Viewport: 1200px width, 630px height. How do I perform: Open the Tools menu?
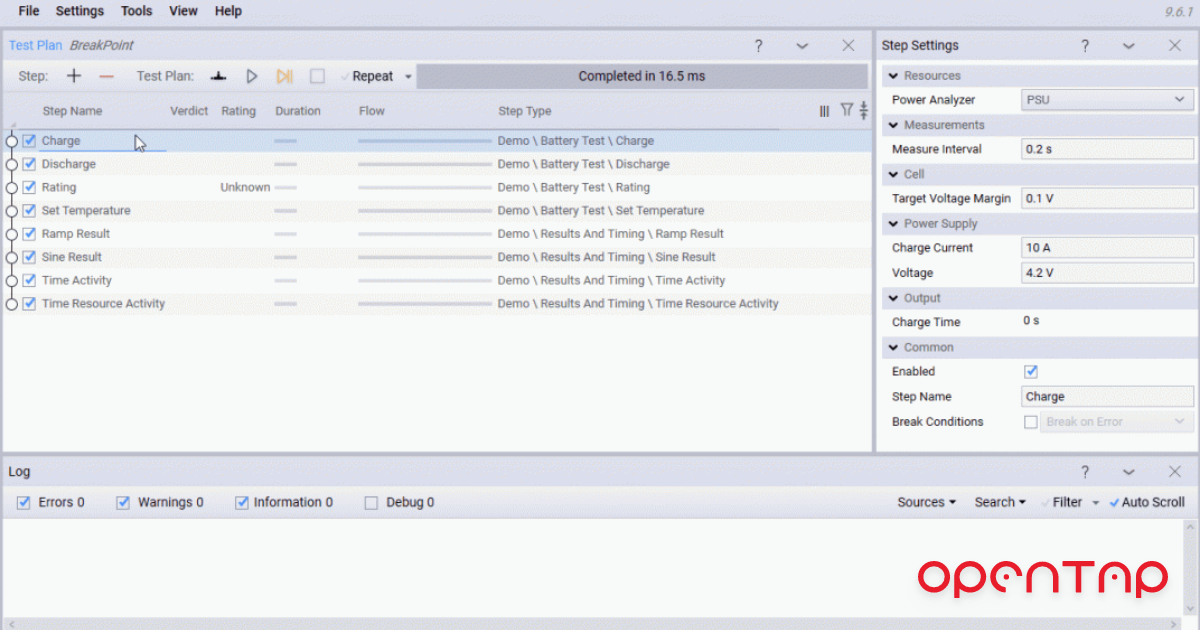tap(136, 11)
